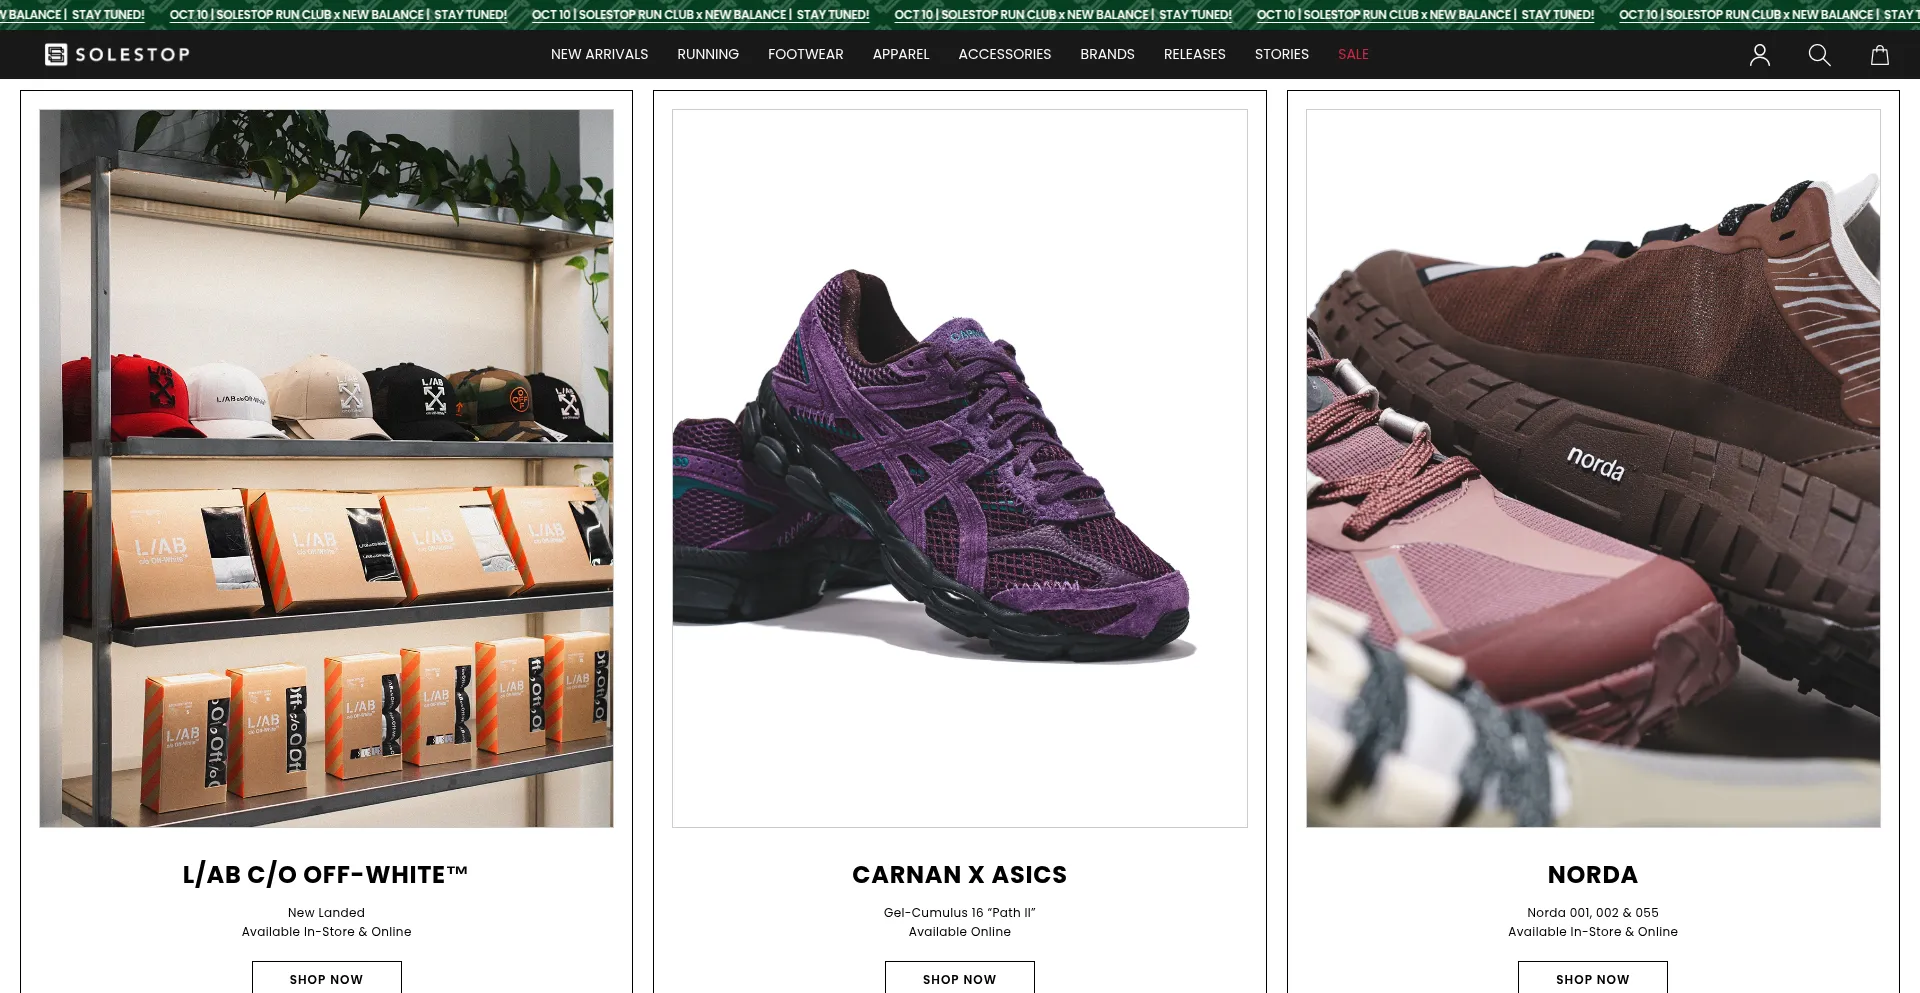Go to the Releases page

tap(1194, 54)
